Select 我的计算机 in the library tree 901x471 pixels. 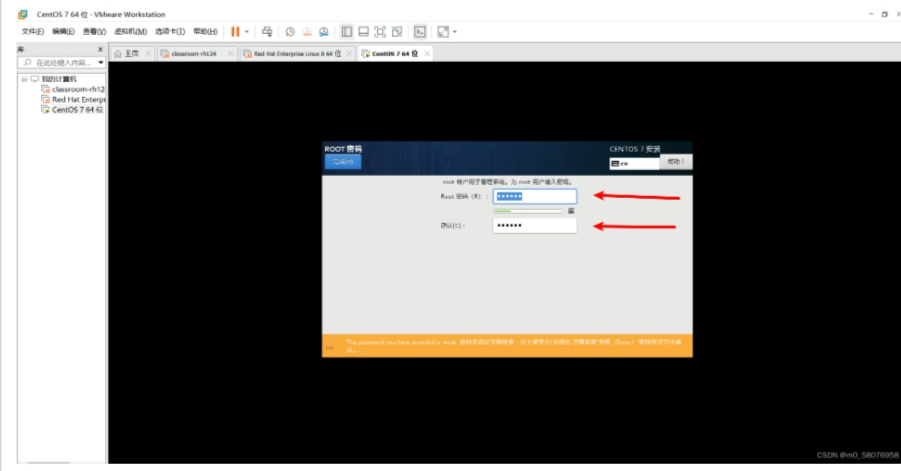(59, 79)
